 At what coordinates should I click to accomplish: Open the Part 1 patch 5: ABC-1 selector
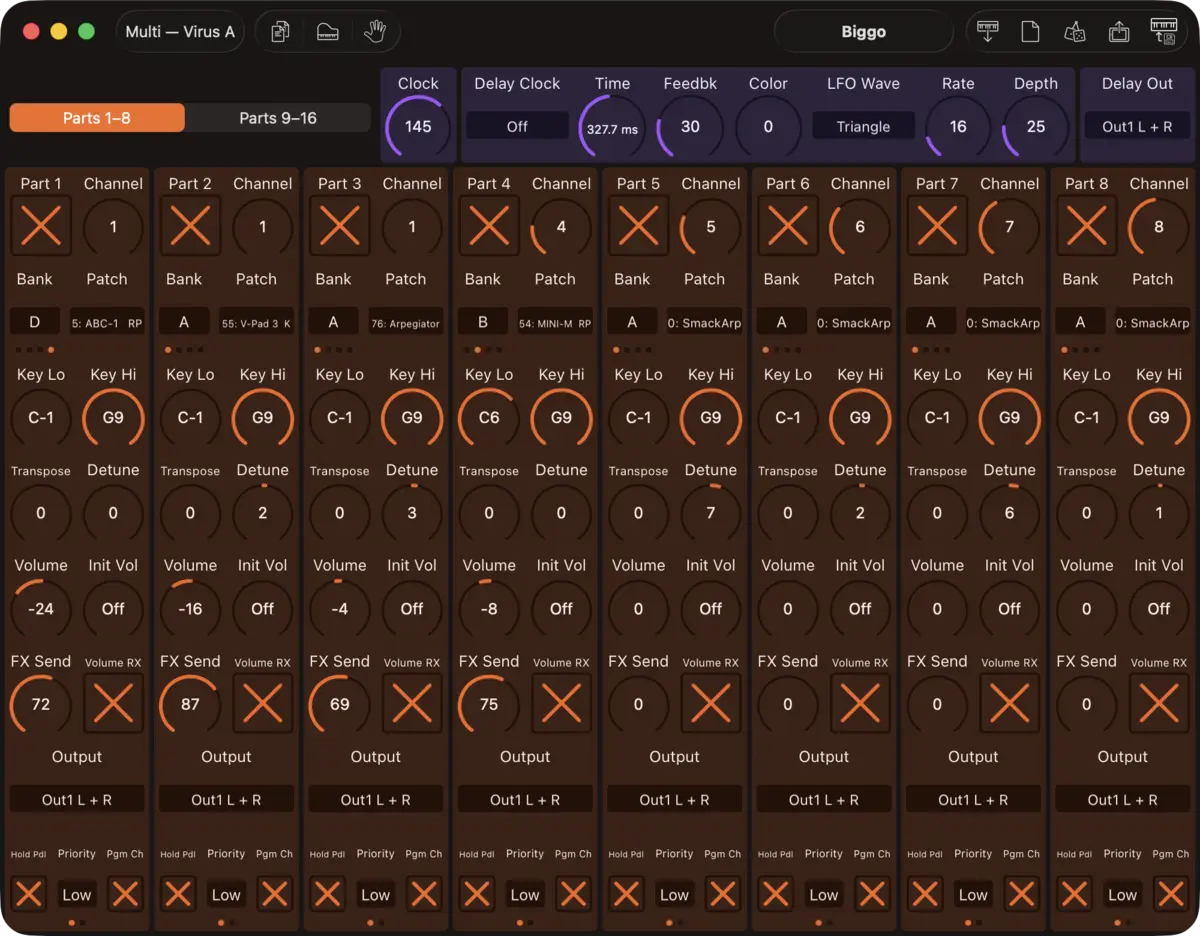click(107, 323)
